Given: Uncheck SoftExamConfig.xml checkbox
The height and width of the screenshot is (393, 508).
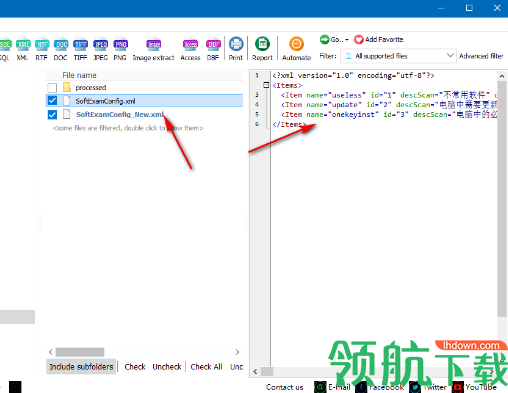Looking at the screenshot, I should point(52,101).
